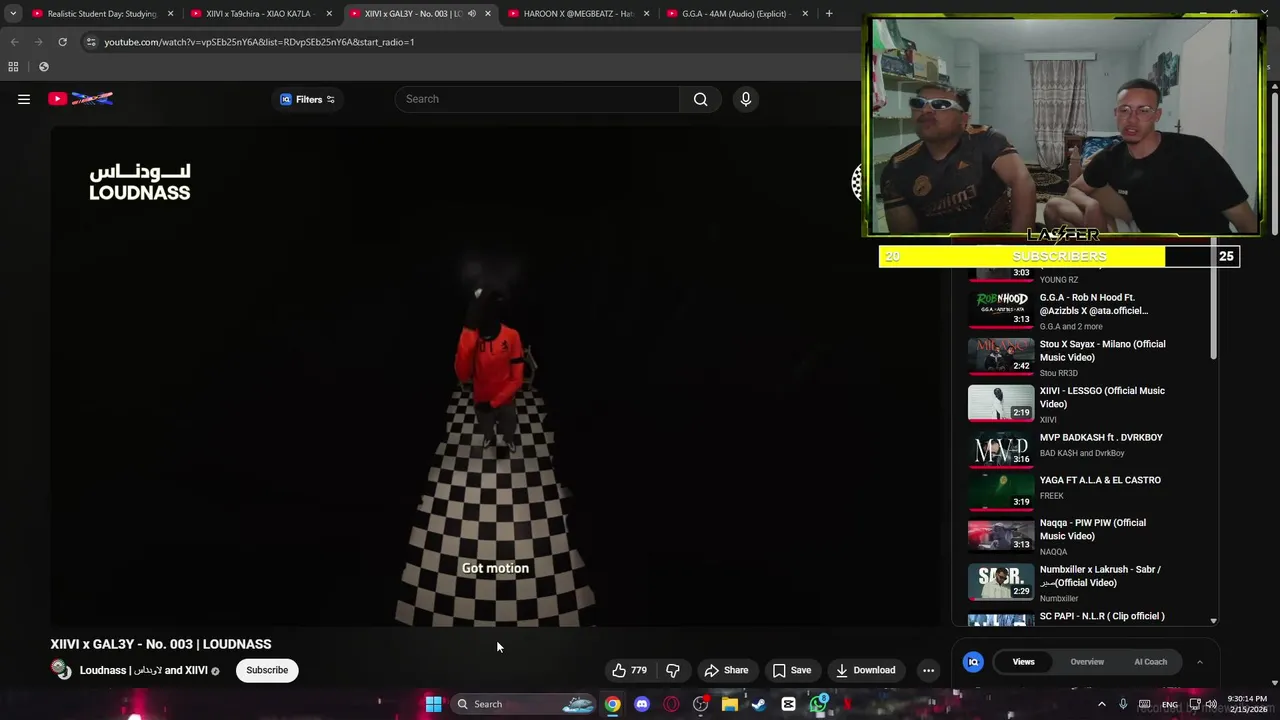Show hidden system tray icons
This screenshot has height=720, width=1280.
point(1102,704)
